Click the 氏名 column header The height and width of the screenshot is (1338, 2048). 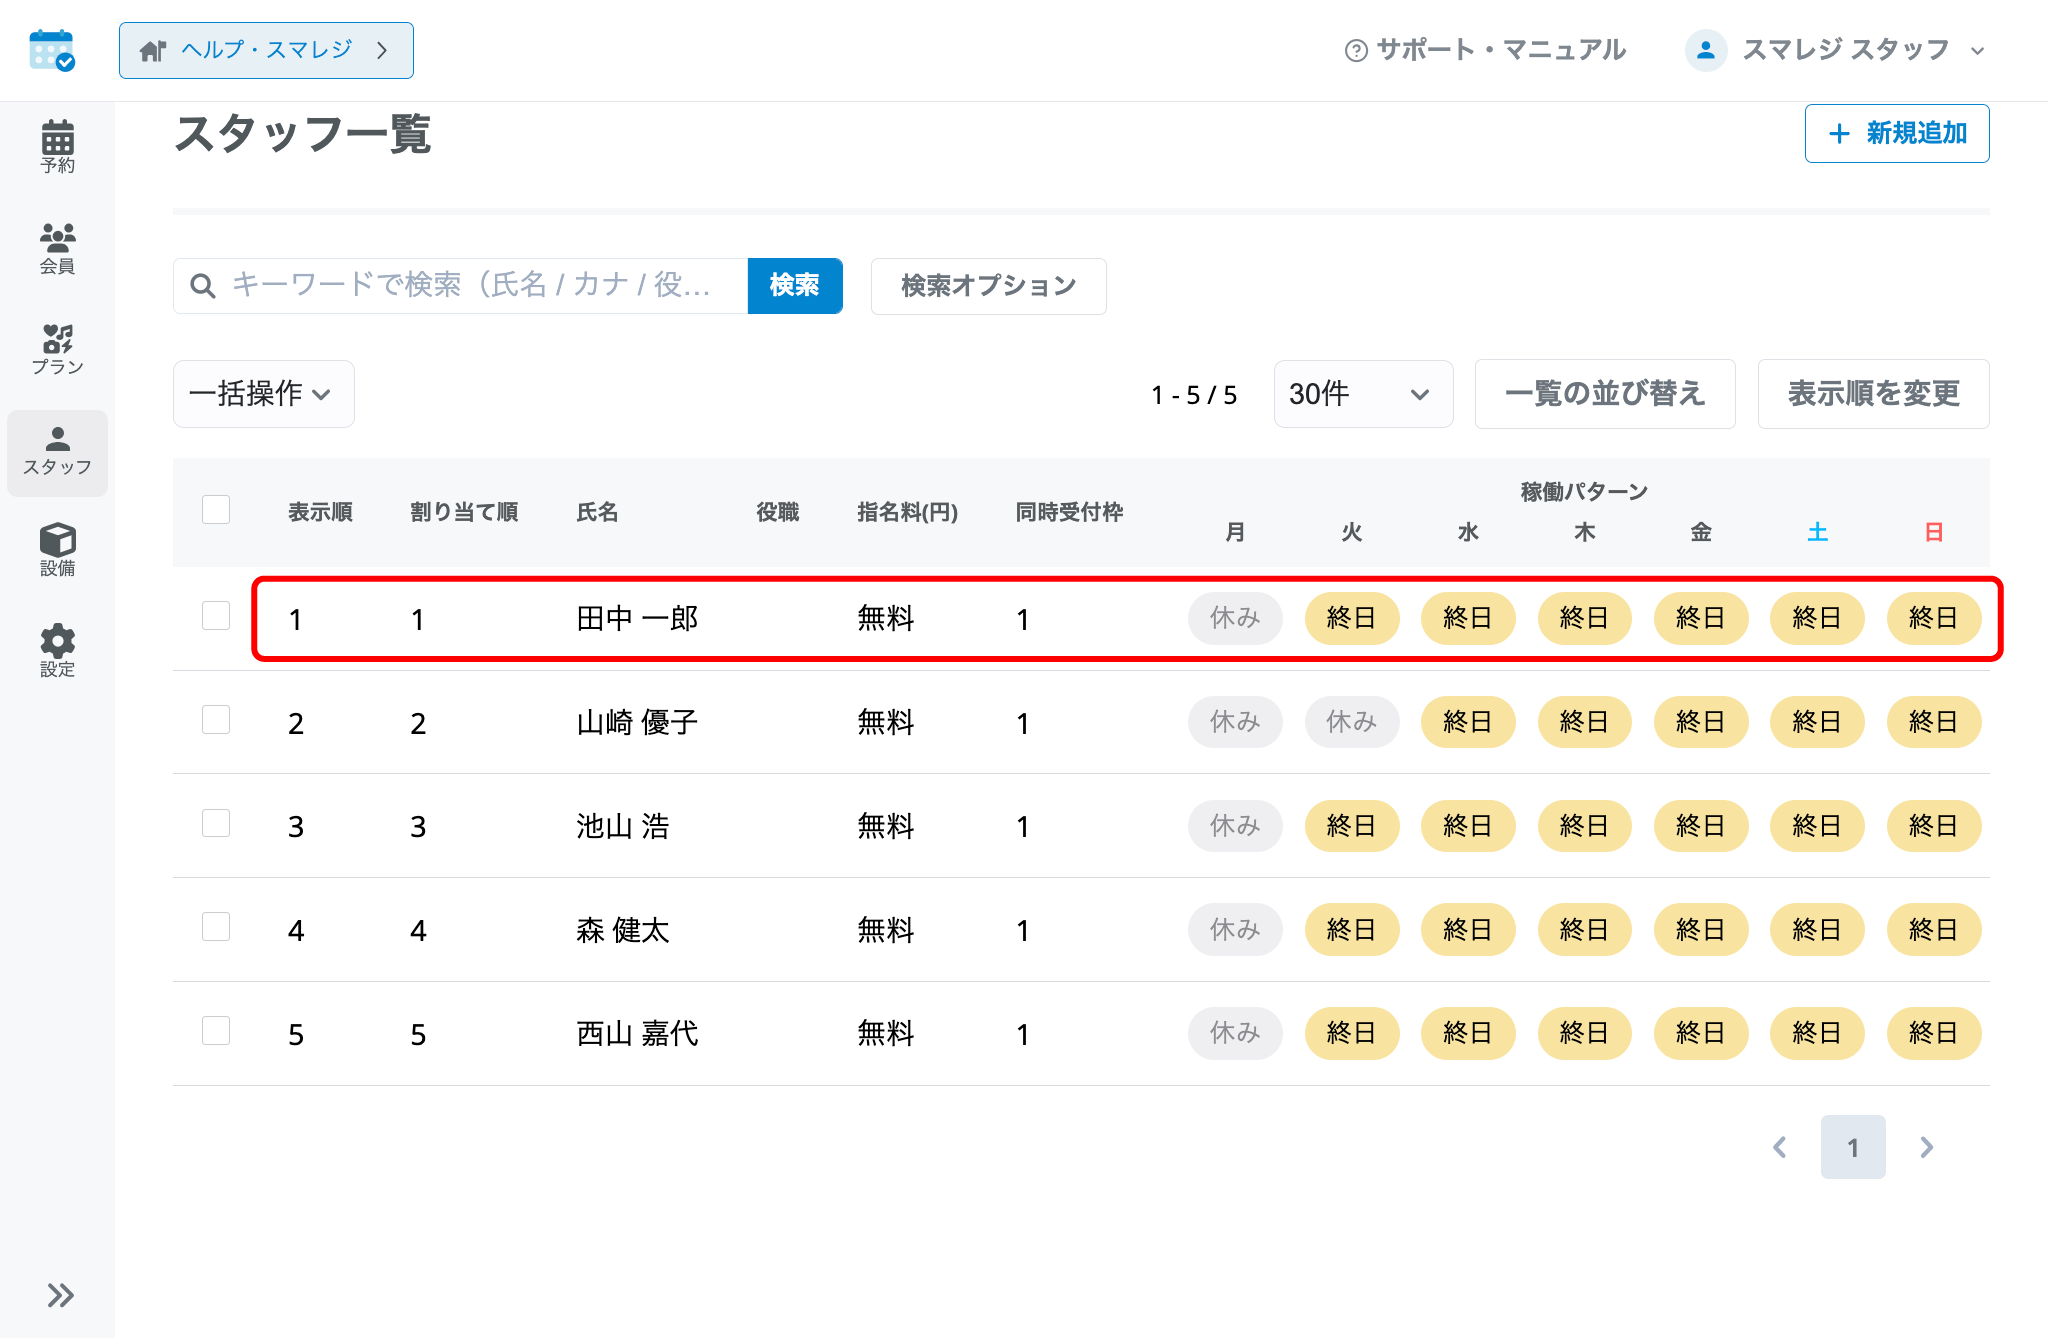(x=597, y=512)
